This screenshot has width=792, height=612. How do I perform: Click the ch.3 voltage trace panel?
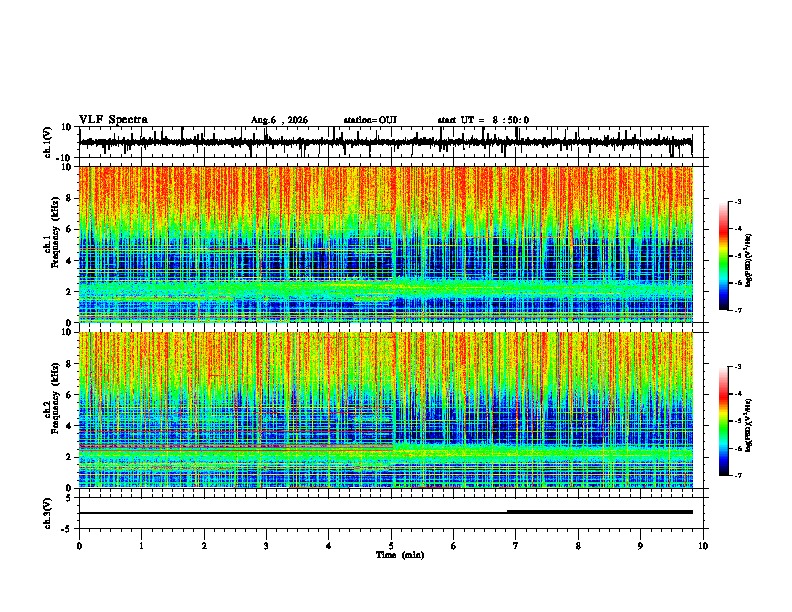tap(391, 513)
